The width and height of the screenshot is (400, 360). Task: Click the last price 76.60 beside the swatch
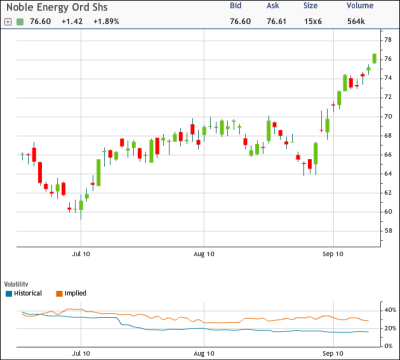(x=40, y=22)
